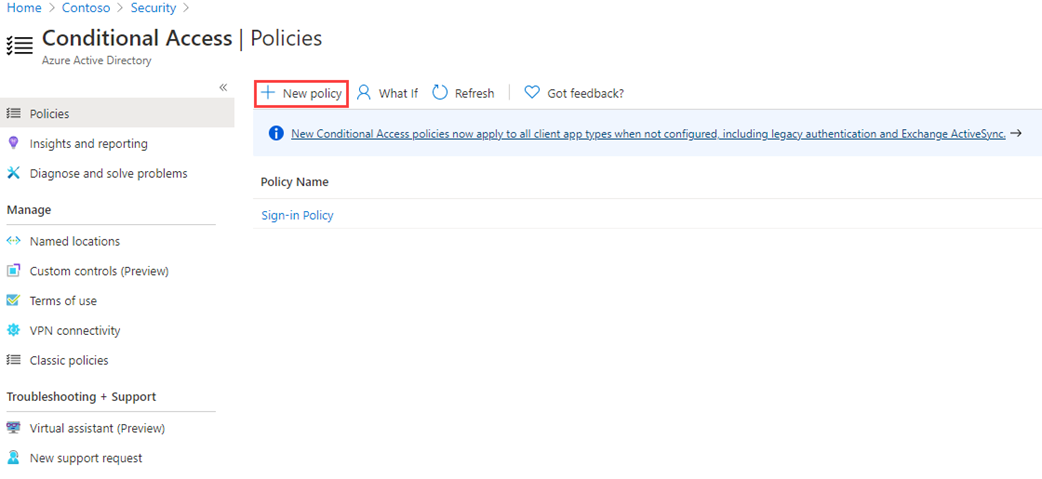Click the Refresh button label
This screenshot has height=479, width=1042.
[474, 94]
